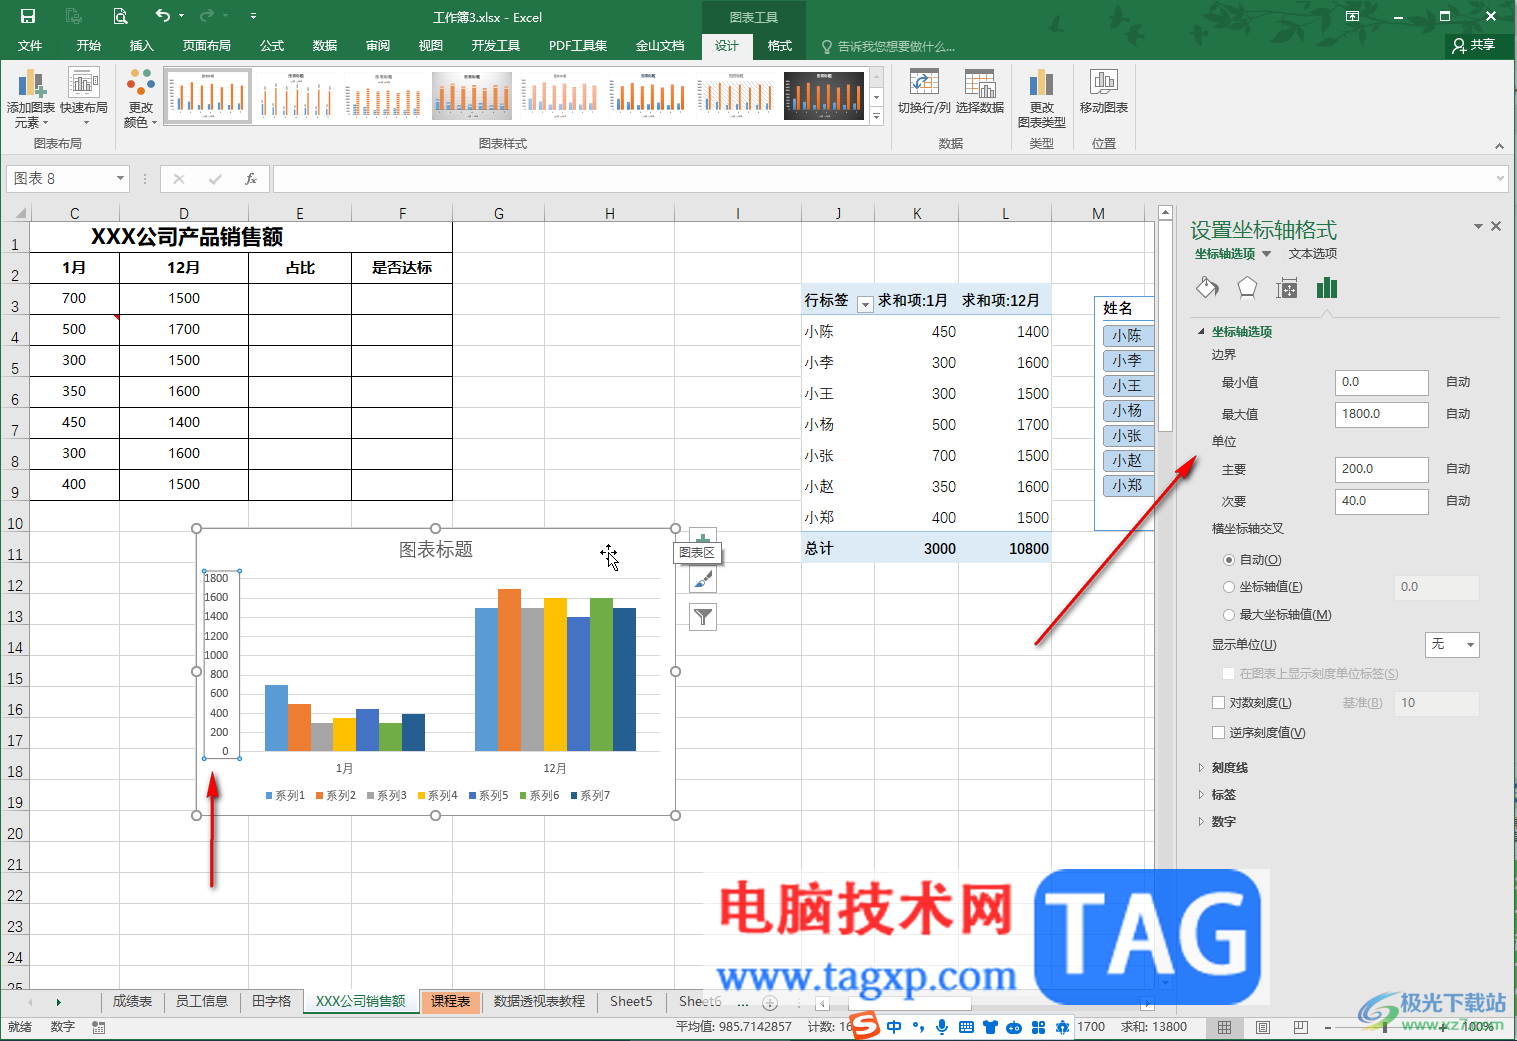This screenshot has height=1041, width=1517.
Task: Switch to the Insert ribbon tab
Action: [x=141, y=46]
